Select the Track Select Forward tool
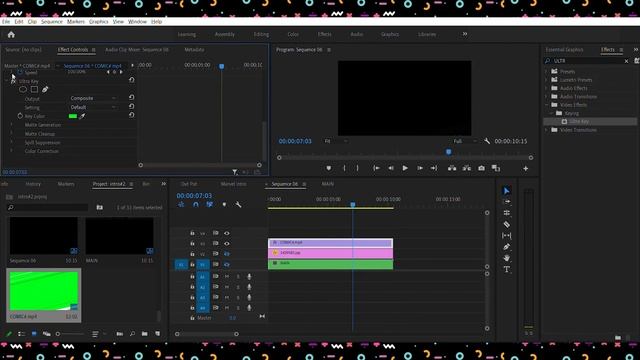640x360 pixels. 507,202
